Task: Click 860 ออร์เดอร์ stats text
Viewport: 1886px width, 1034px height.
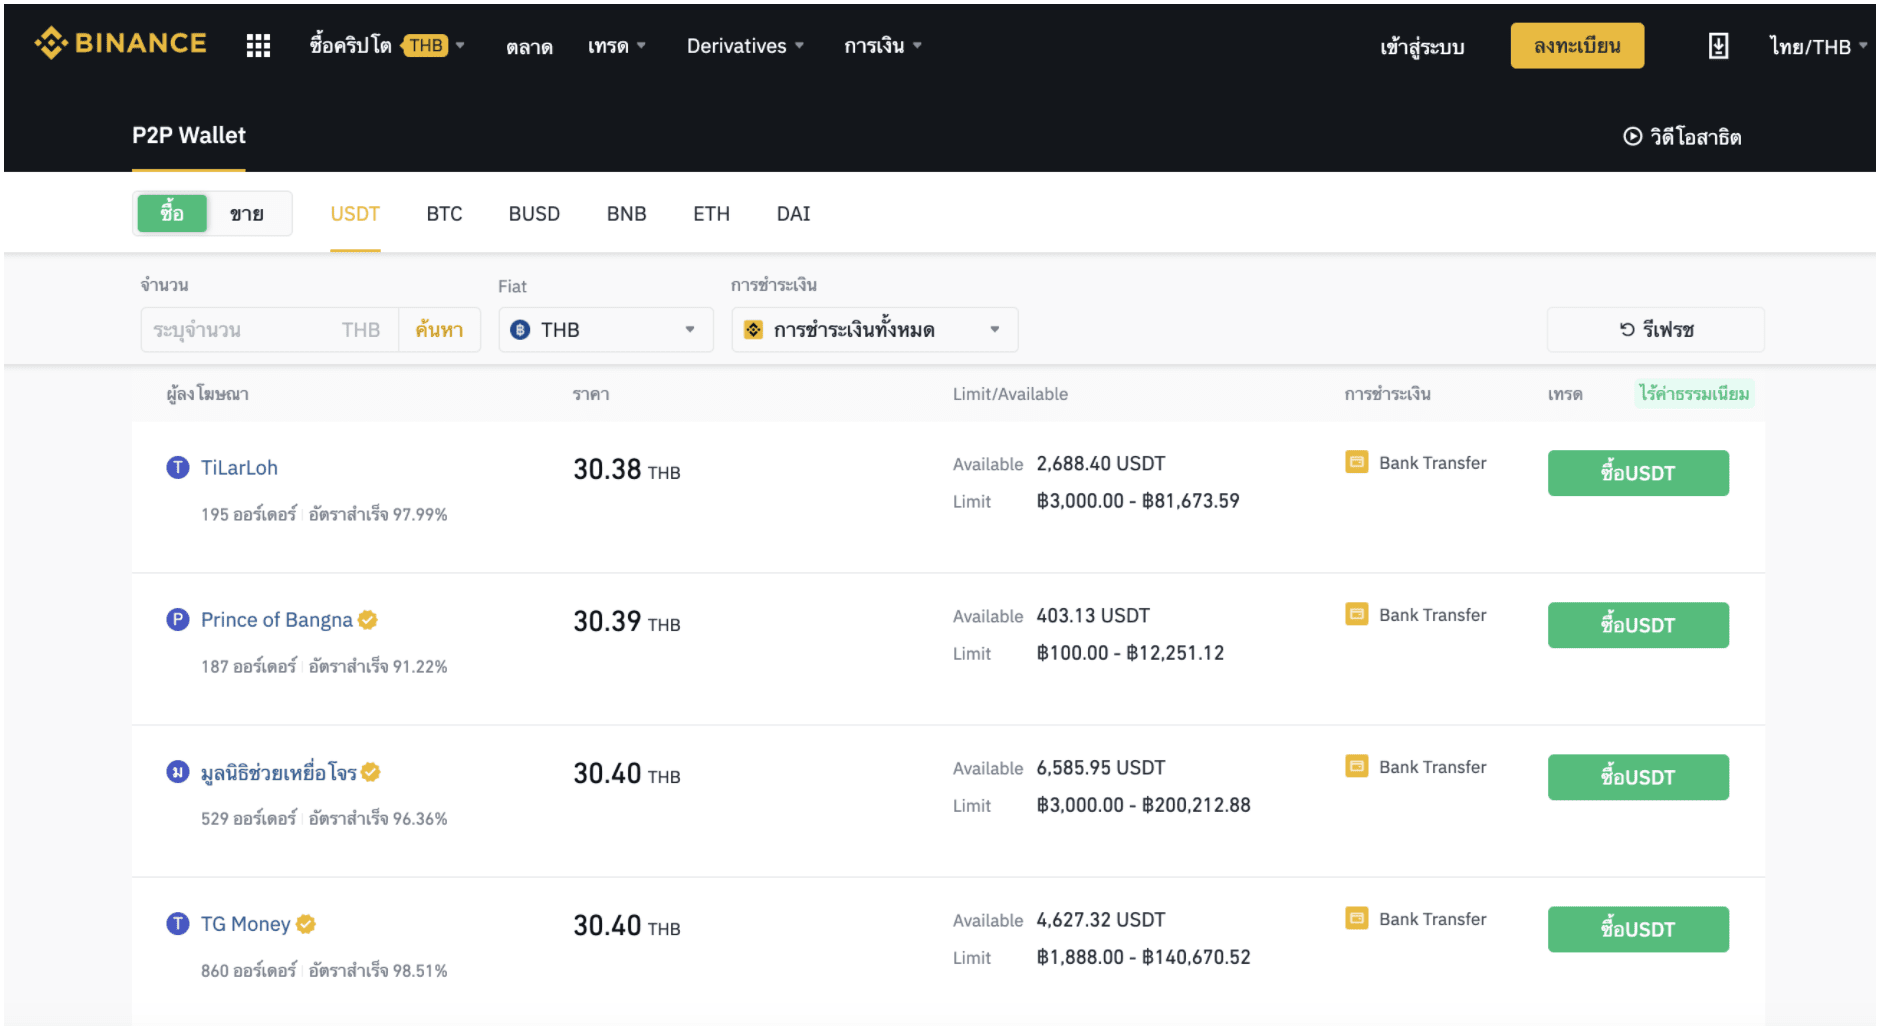Action: (x=248, y=971)
